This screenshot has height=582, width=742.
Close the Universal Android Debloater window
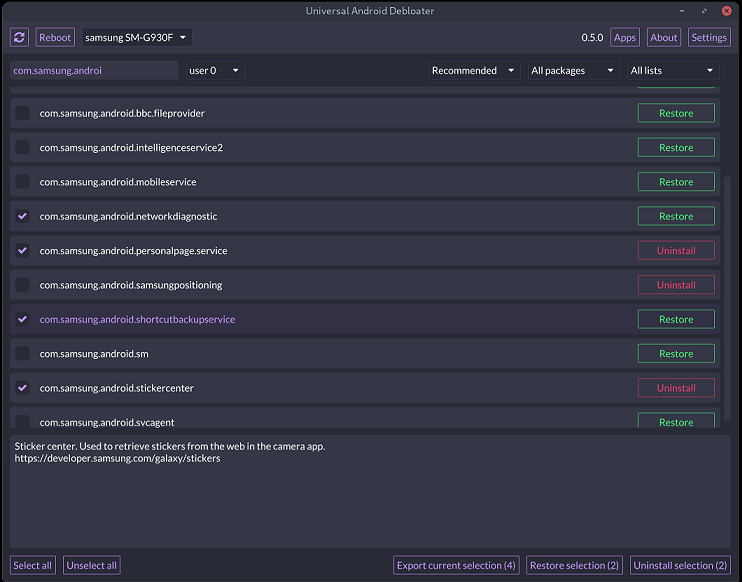coord(726,10)
